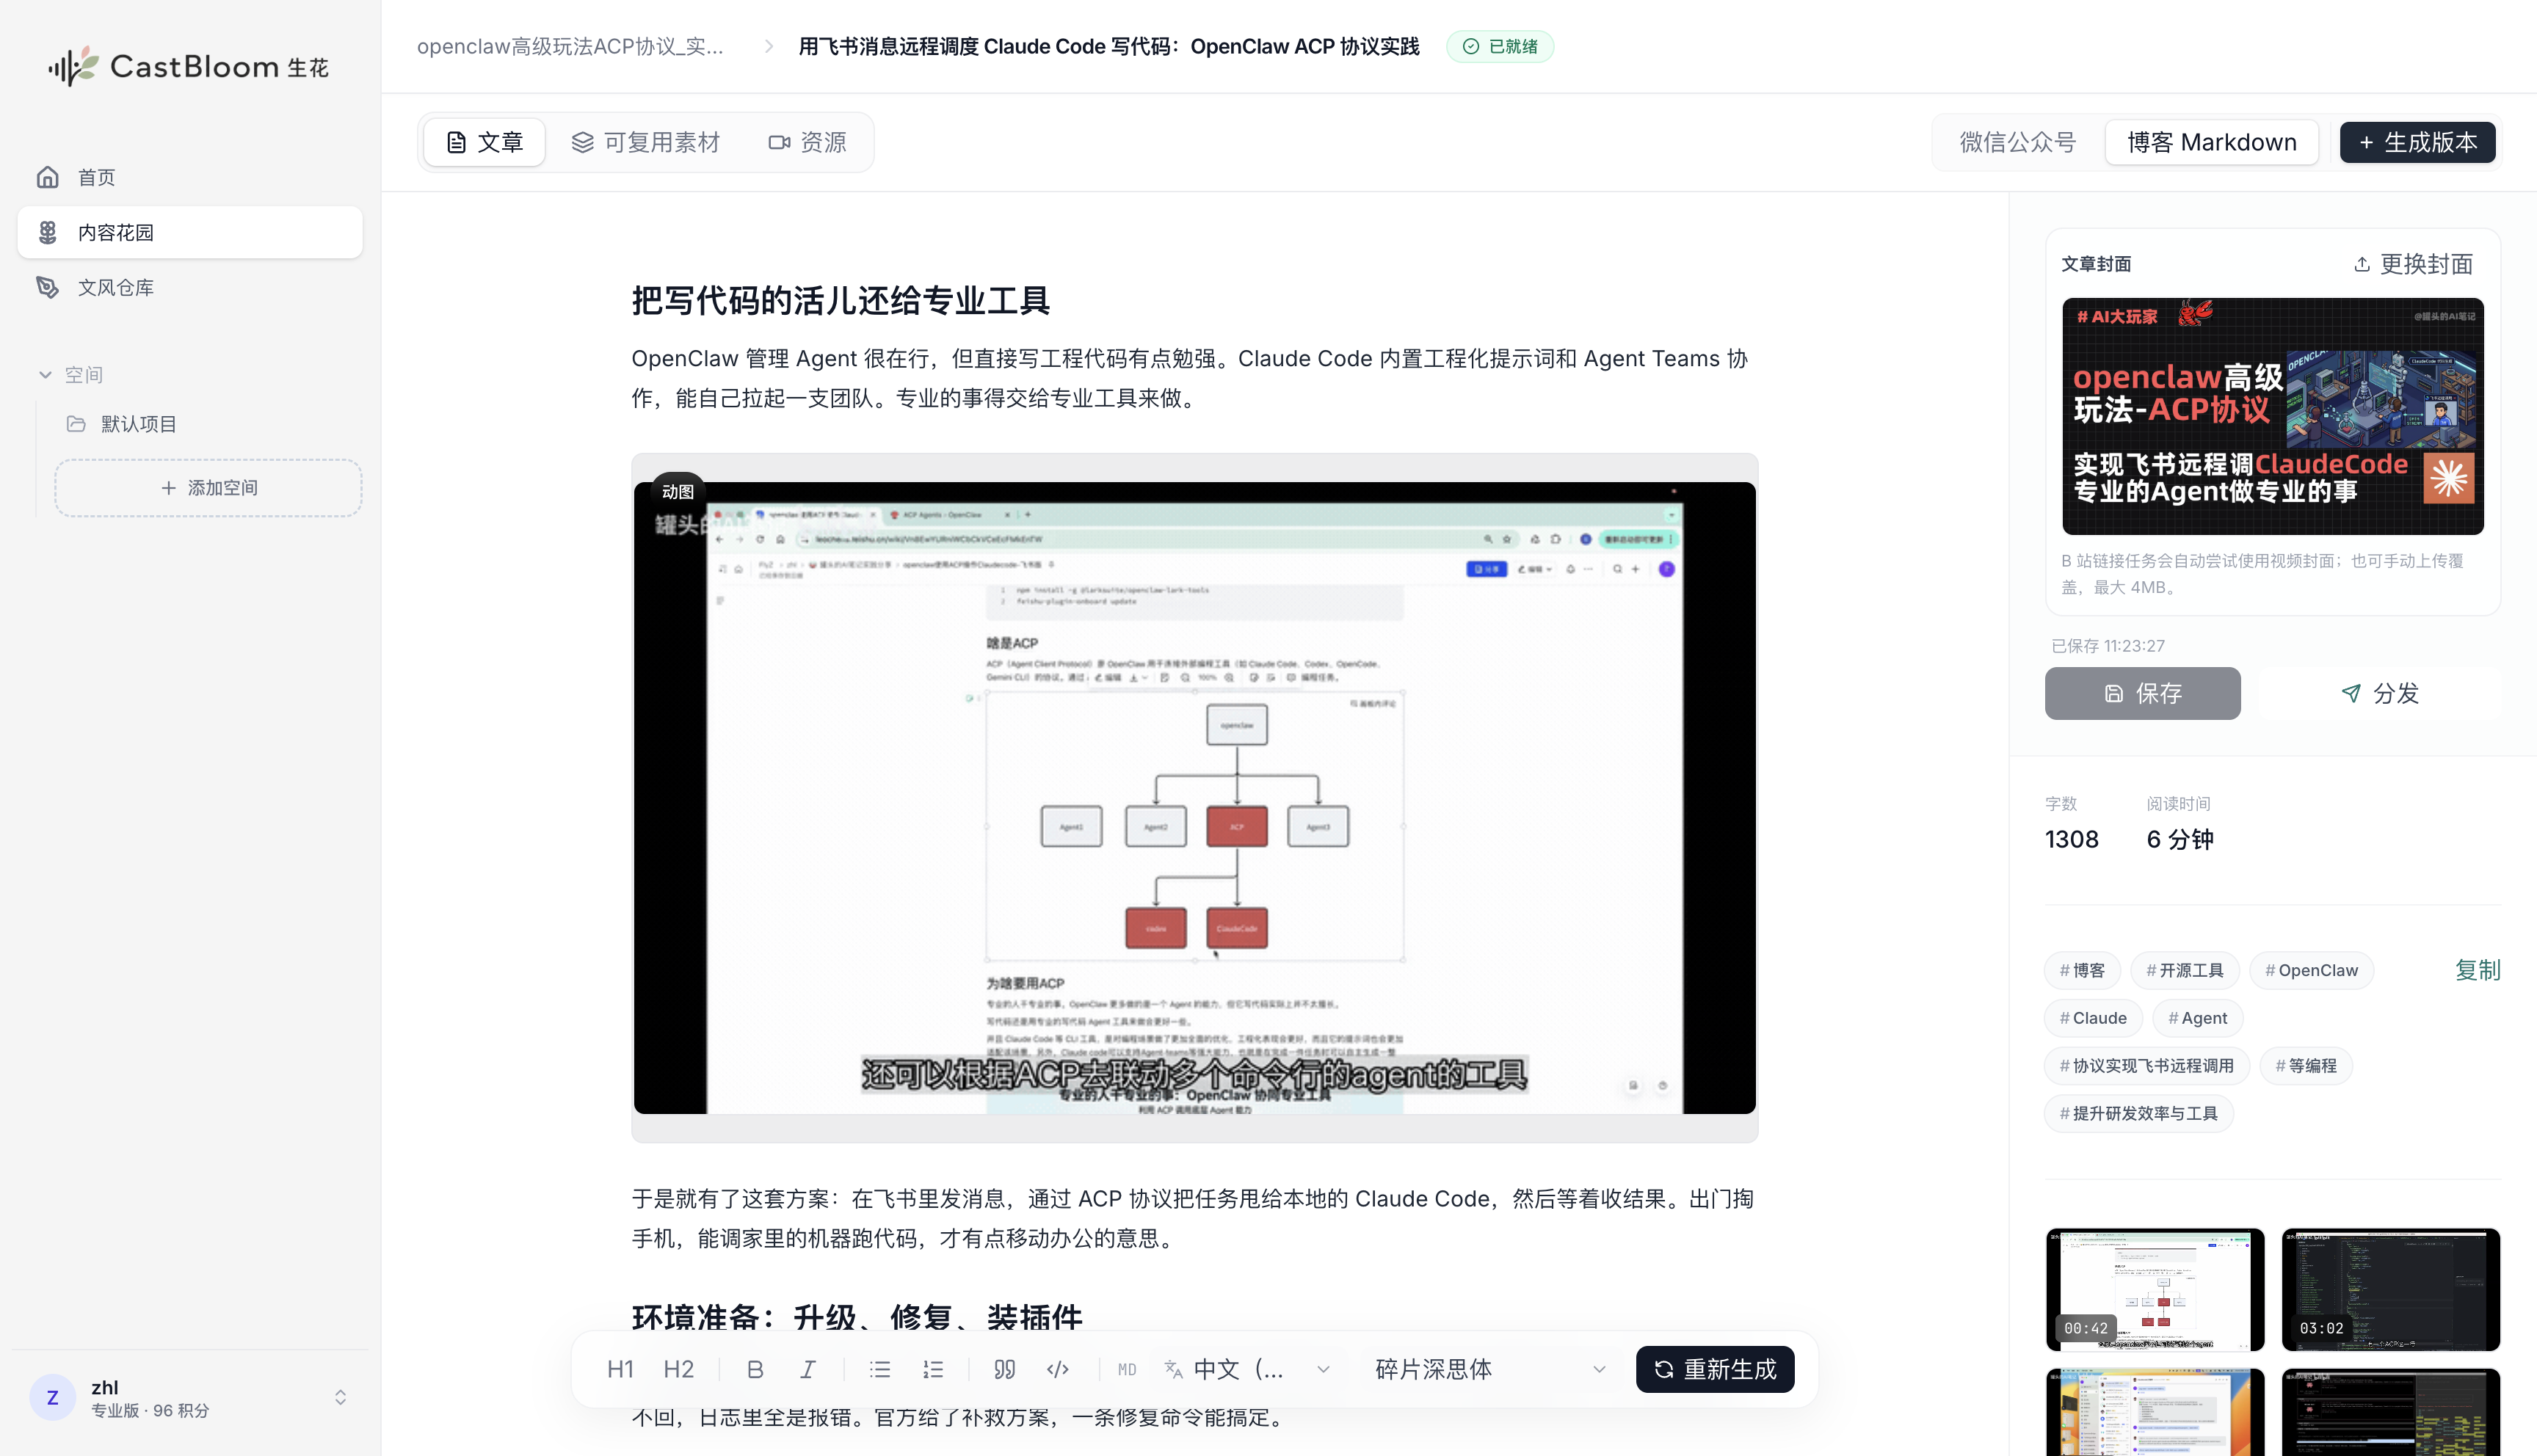This screenshot has width=2537, height=1456.
Task: Apply H1 heading format
Action: [x=620, y=1369]
